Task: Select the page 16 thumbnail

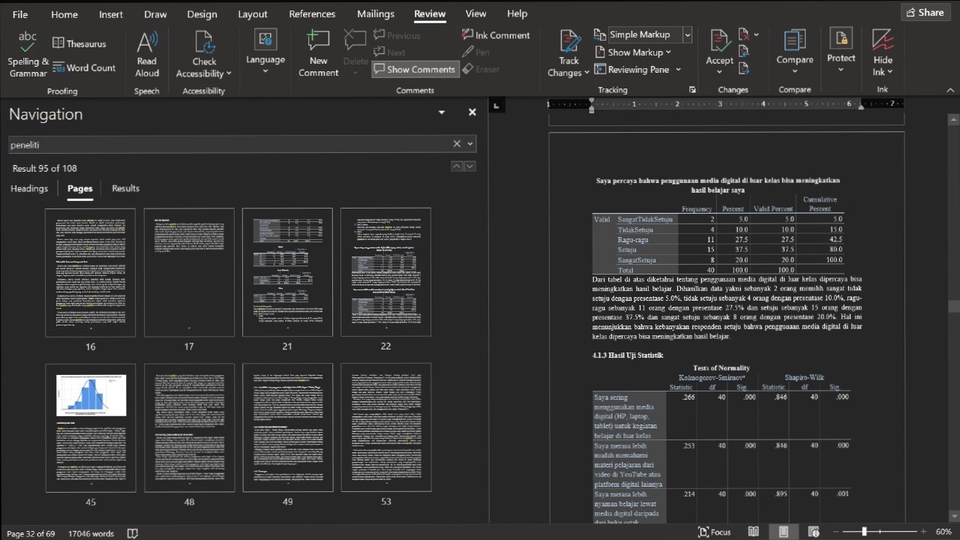Action: click(x=90, y=272)
